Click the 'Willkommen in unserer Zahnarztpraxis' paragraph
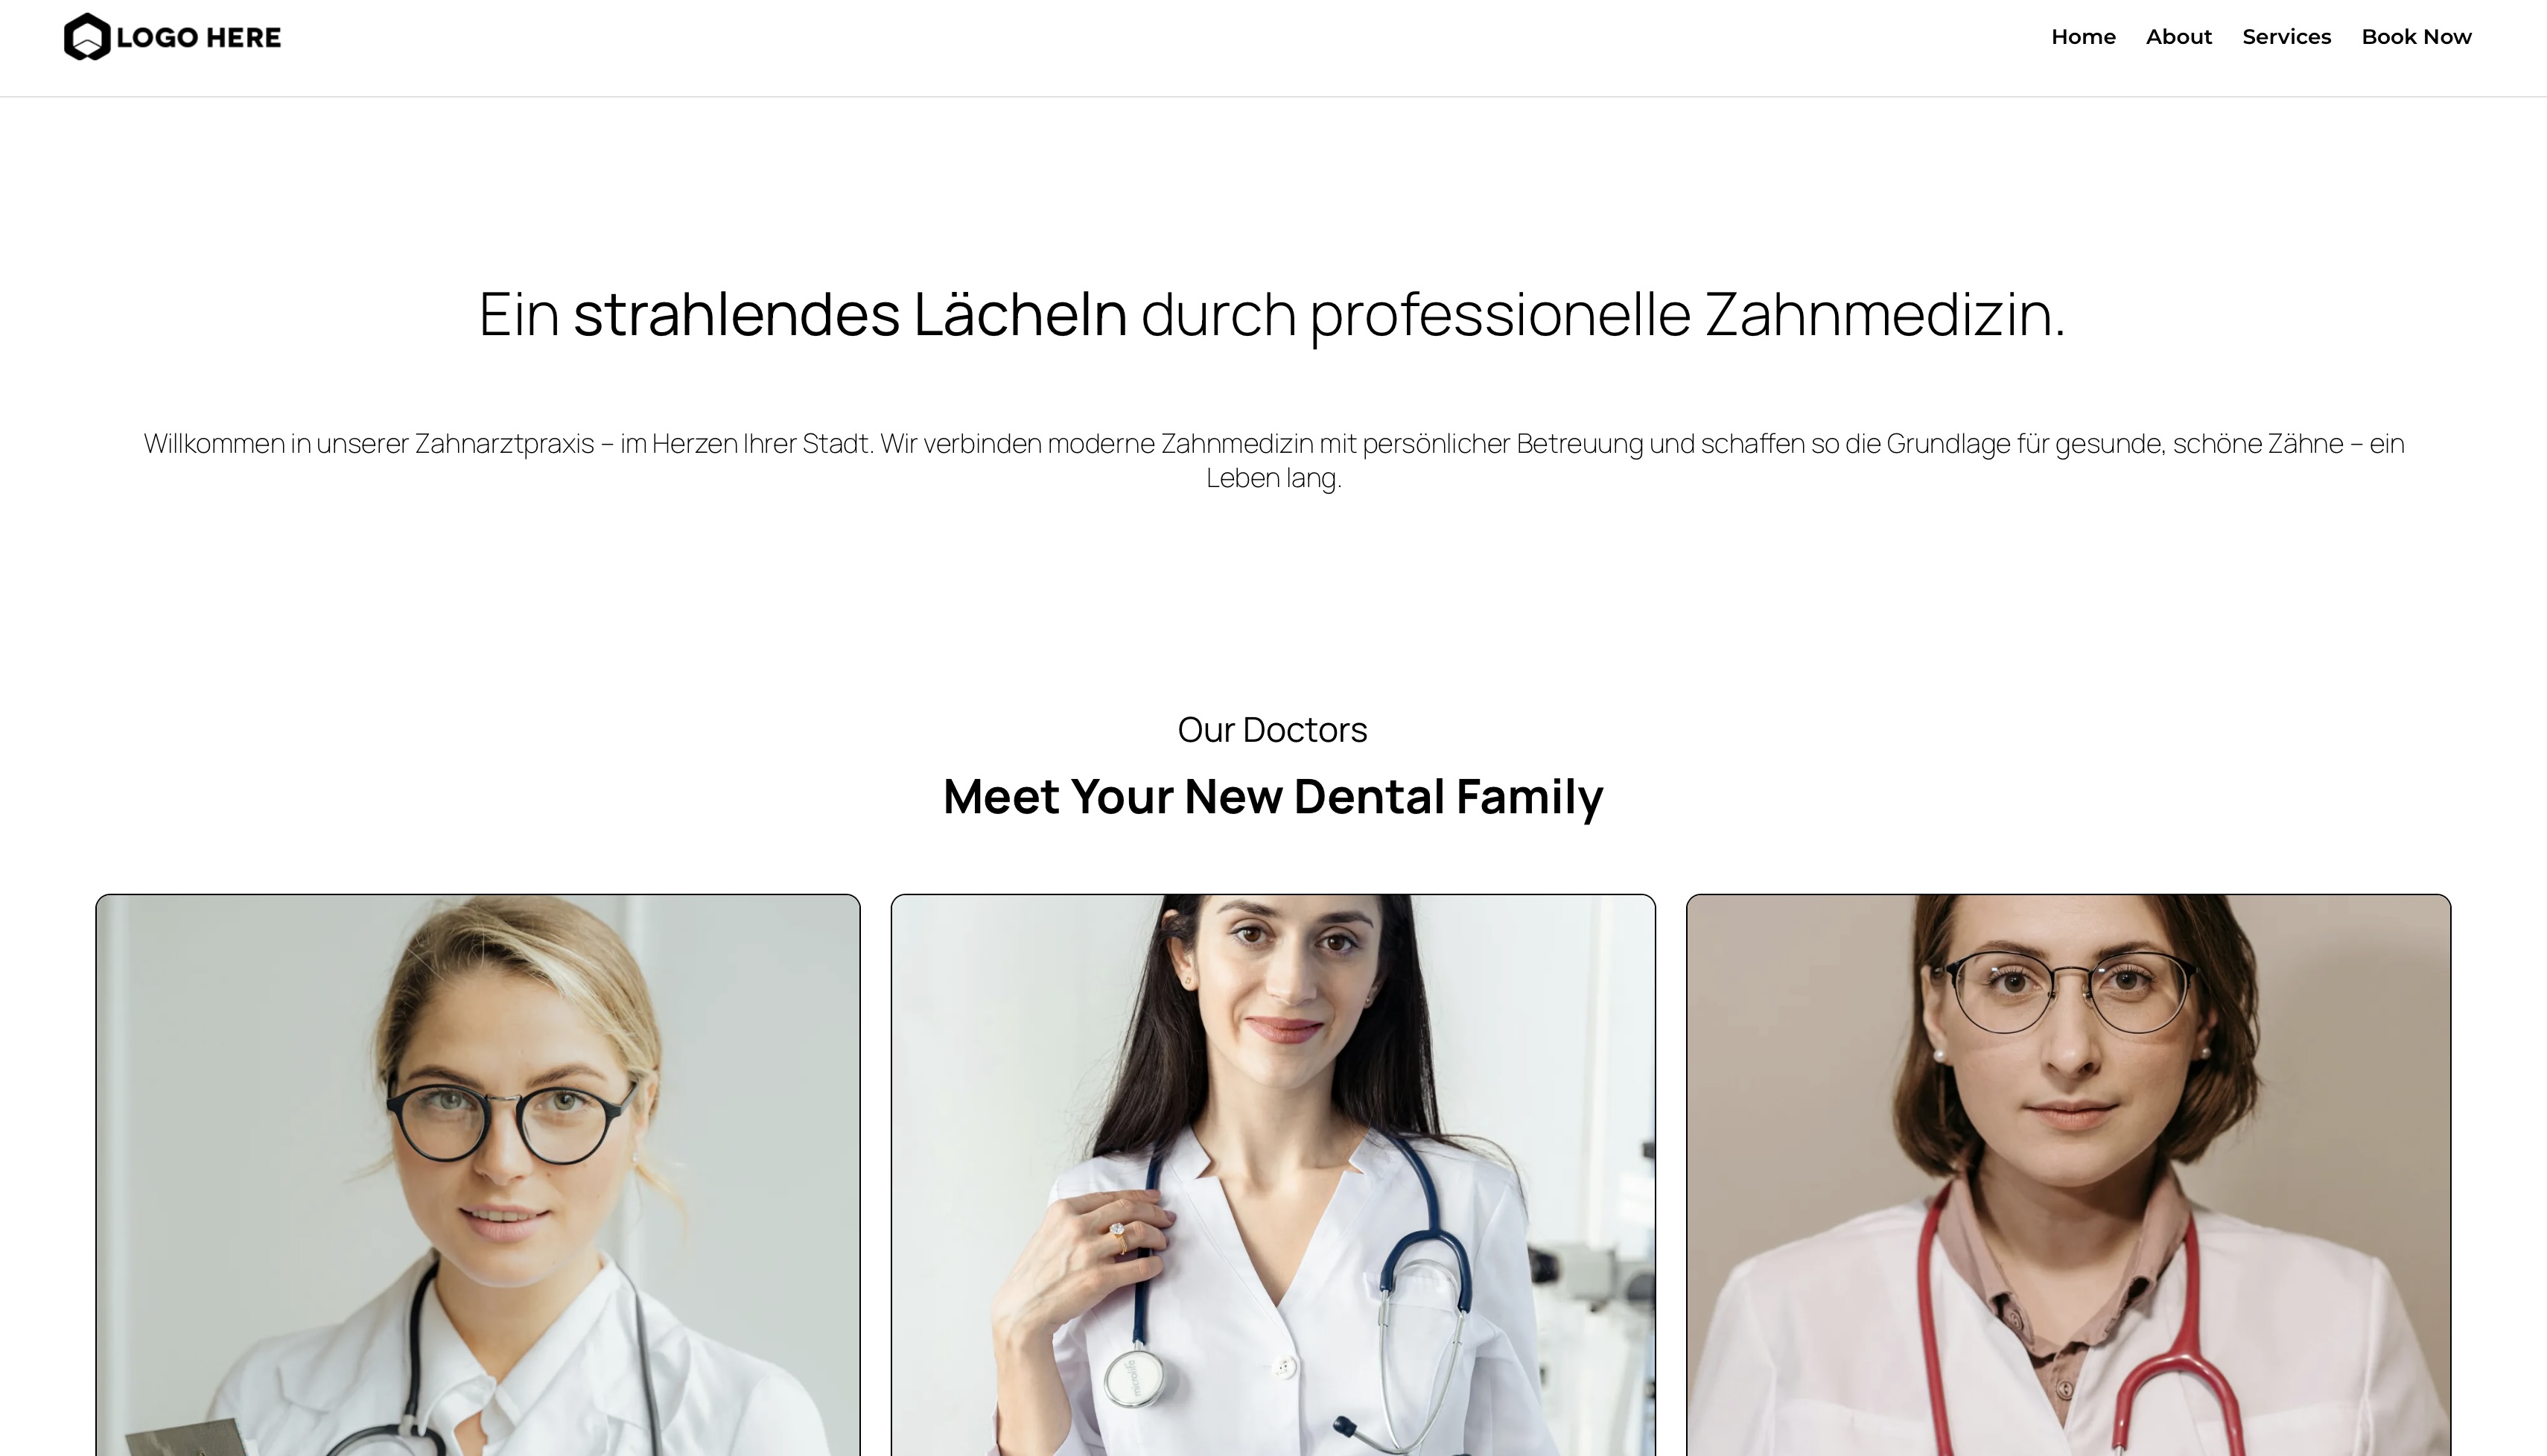2547x1456 pixels. tap(1273, 460)
